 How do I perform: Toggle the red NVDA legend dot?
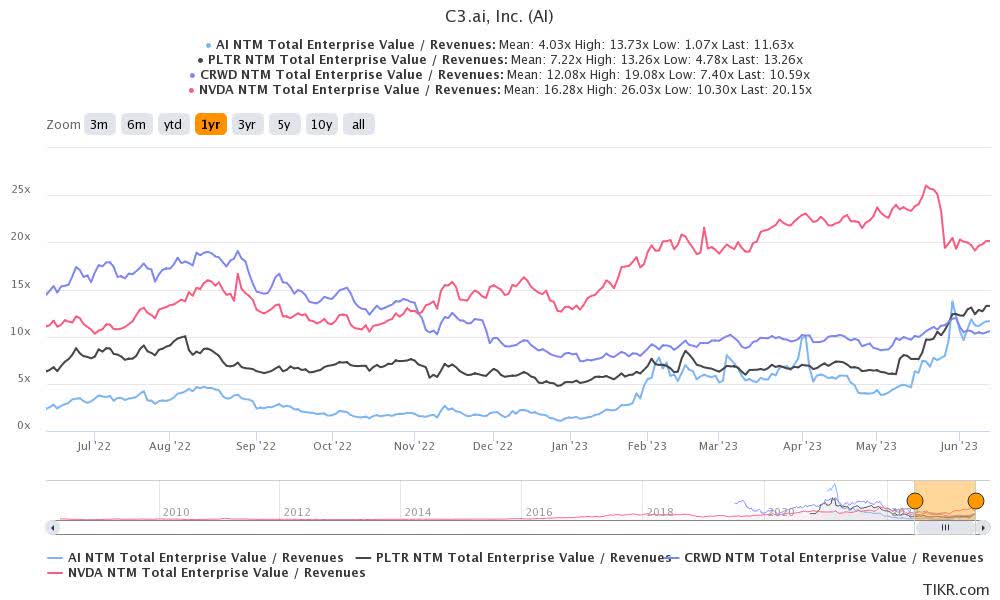tap(193, 89)
